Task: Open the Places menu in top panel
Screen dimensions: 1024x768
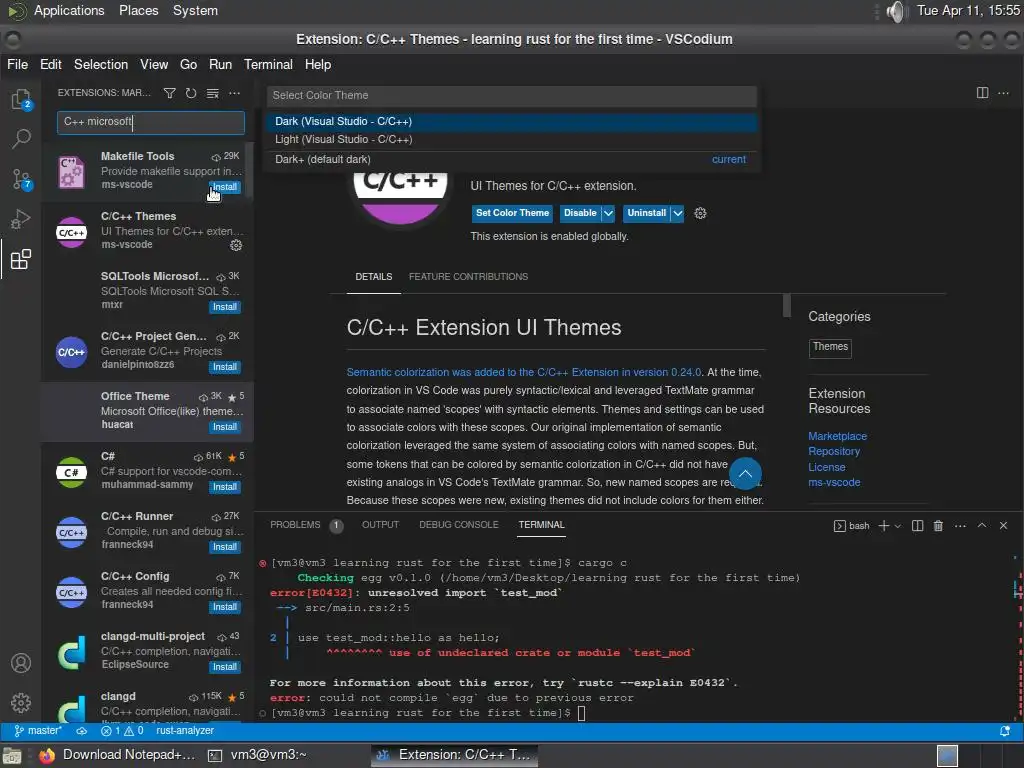Action: tap(138, 11)
